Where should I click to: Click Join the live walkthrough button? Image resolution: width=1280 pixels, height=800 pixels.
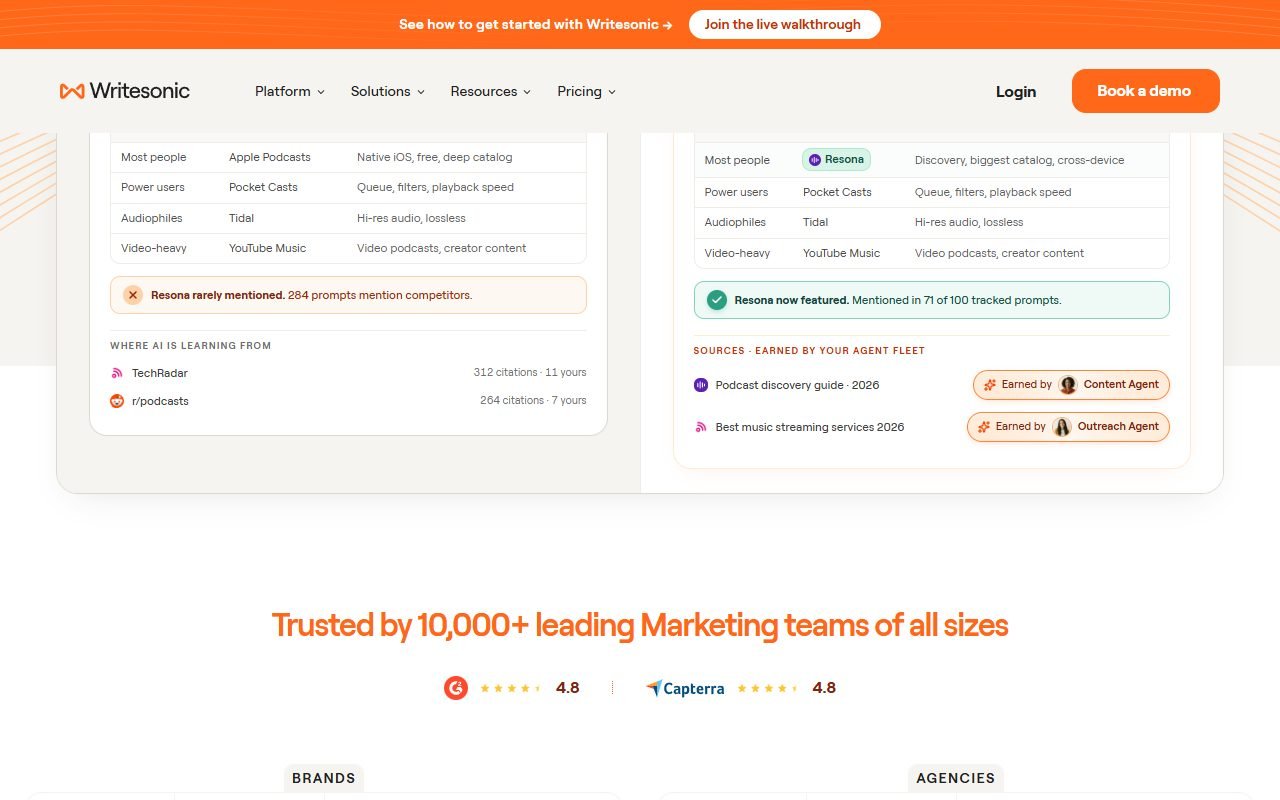[785, 25]
